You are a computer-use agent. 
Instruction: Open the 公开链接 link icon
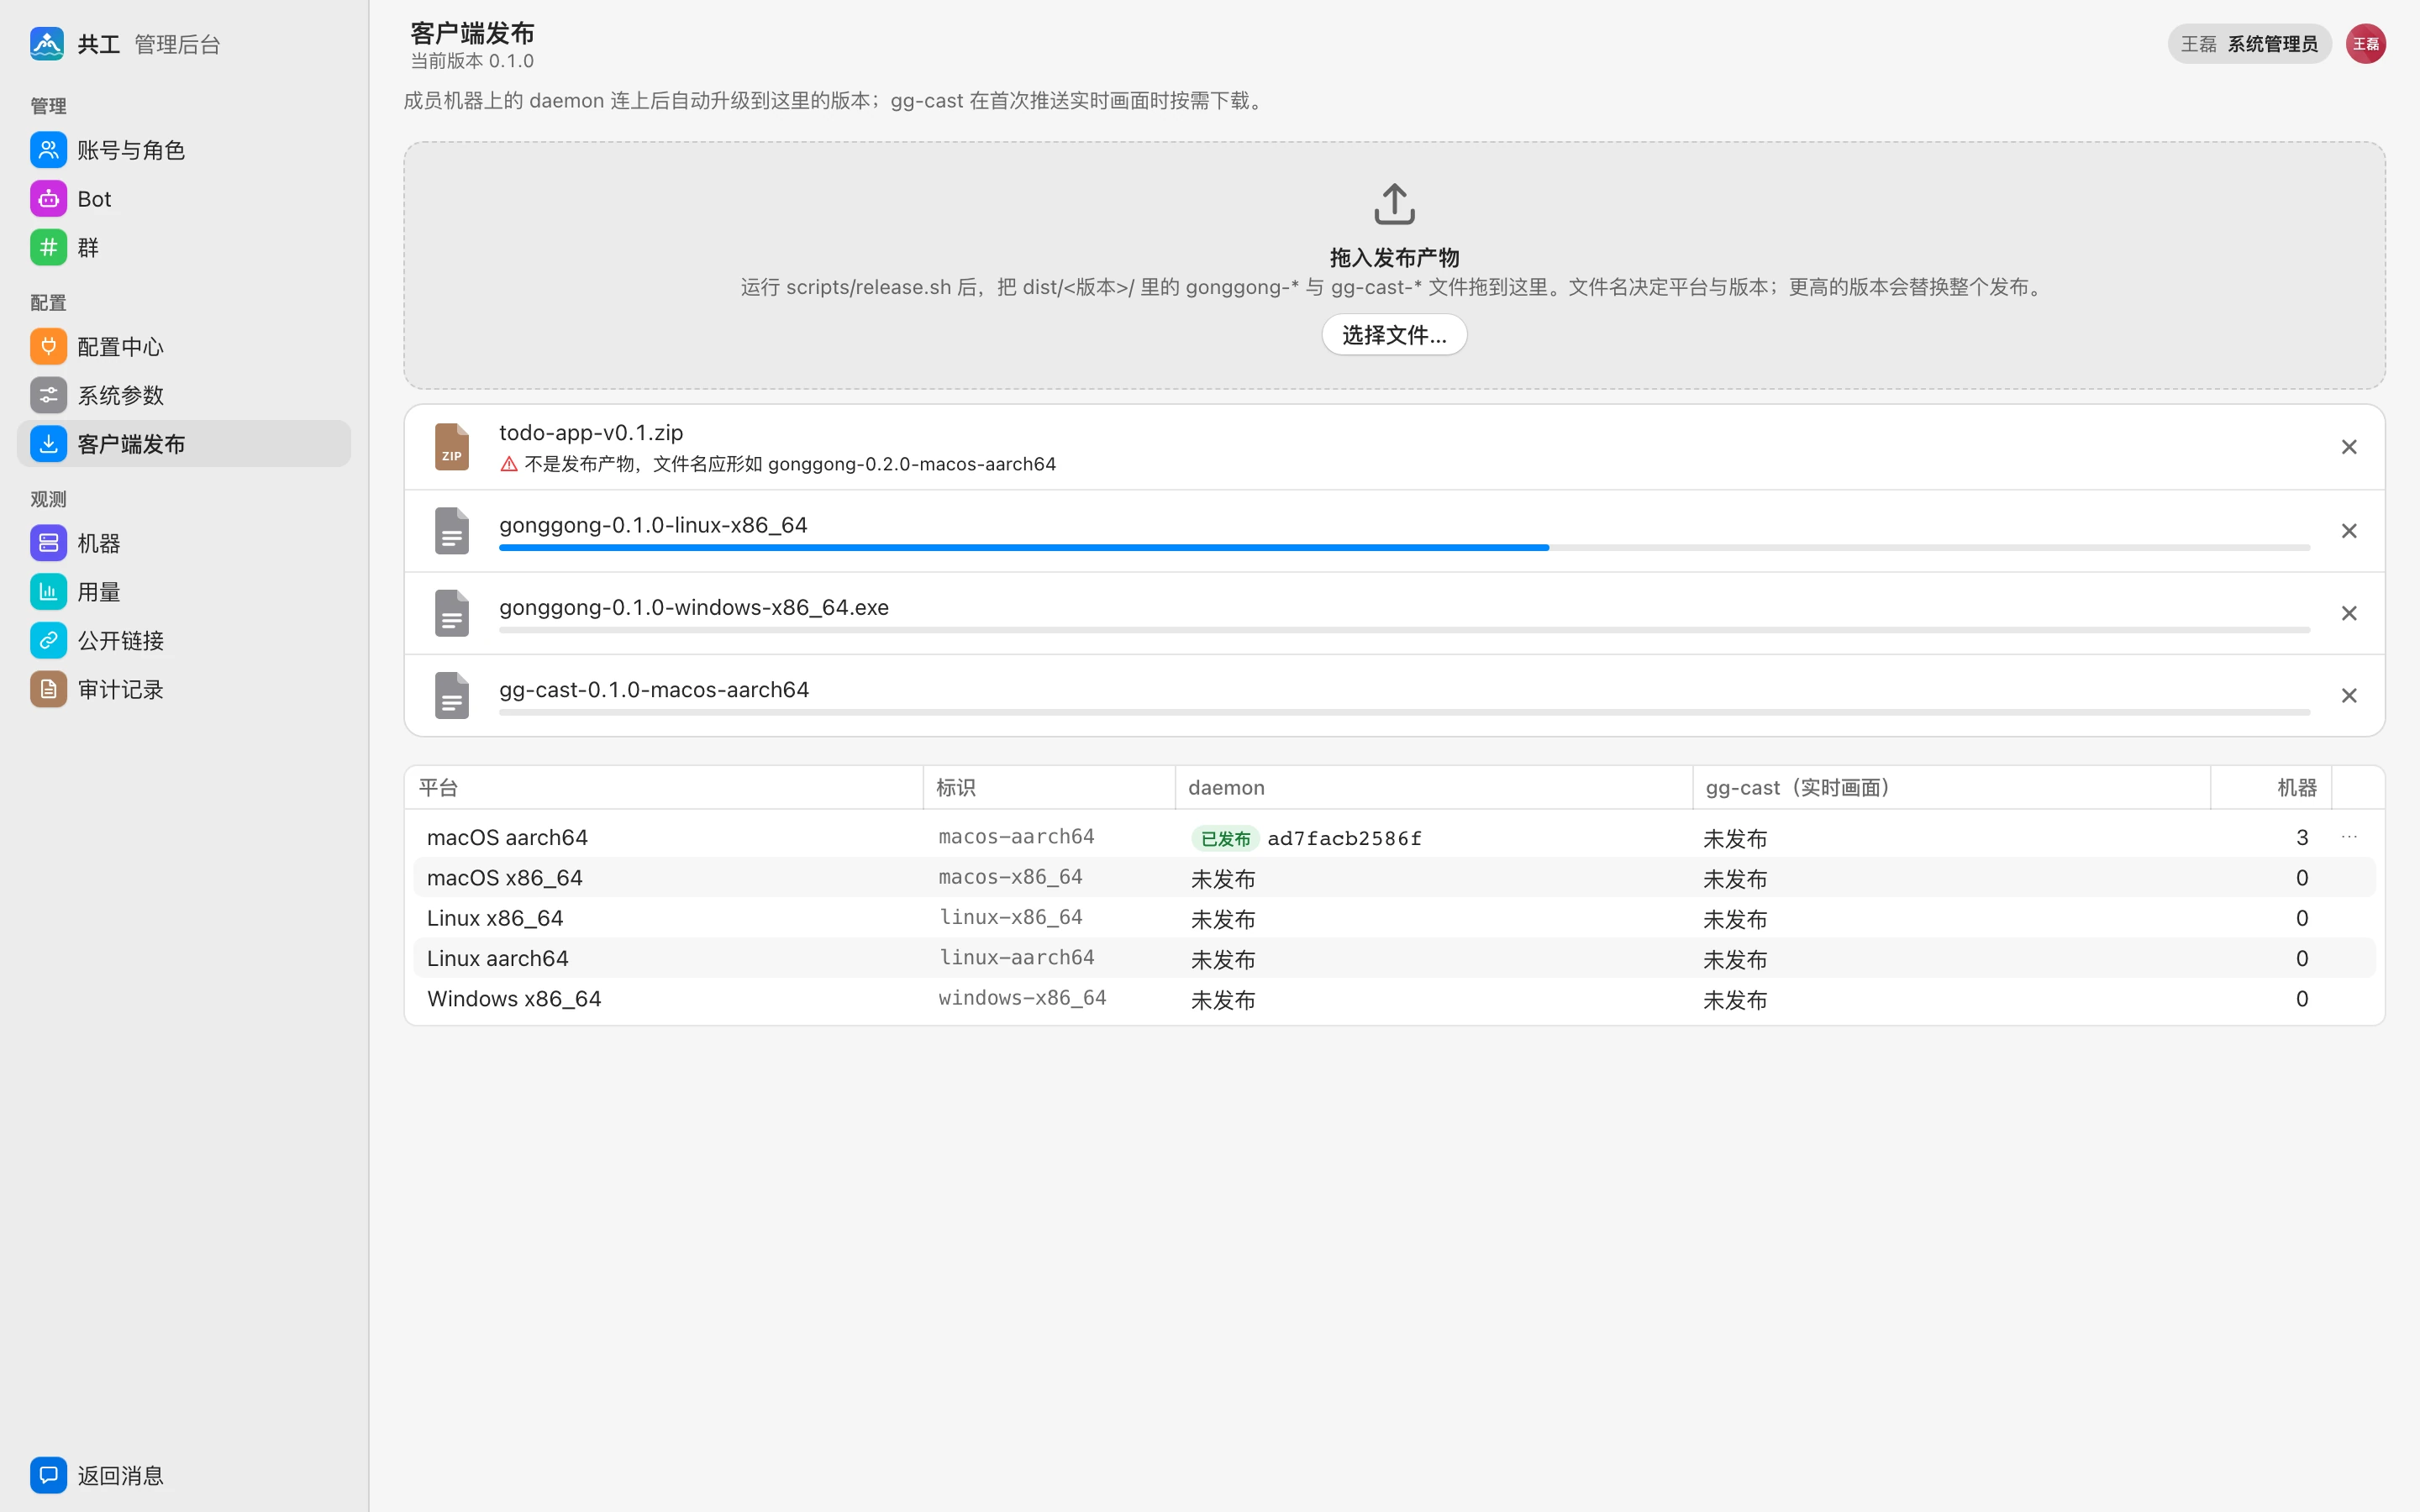click(48, 641)
